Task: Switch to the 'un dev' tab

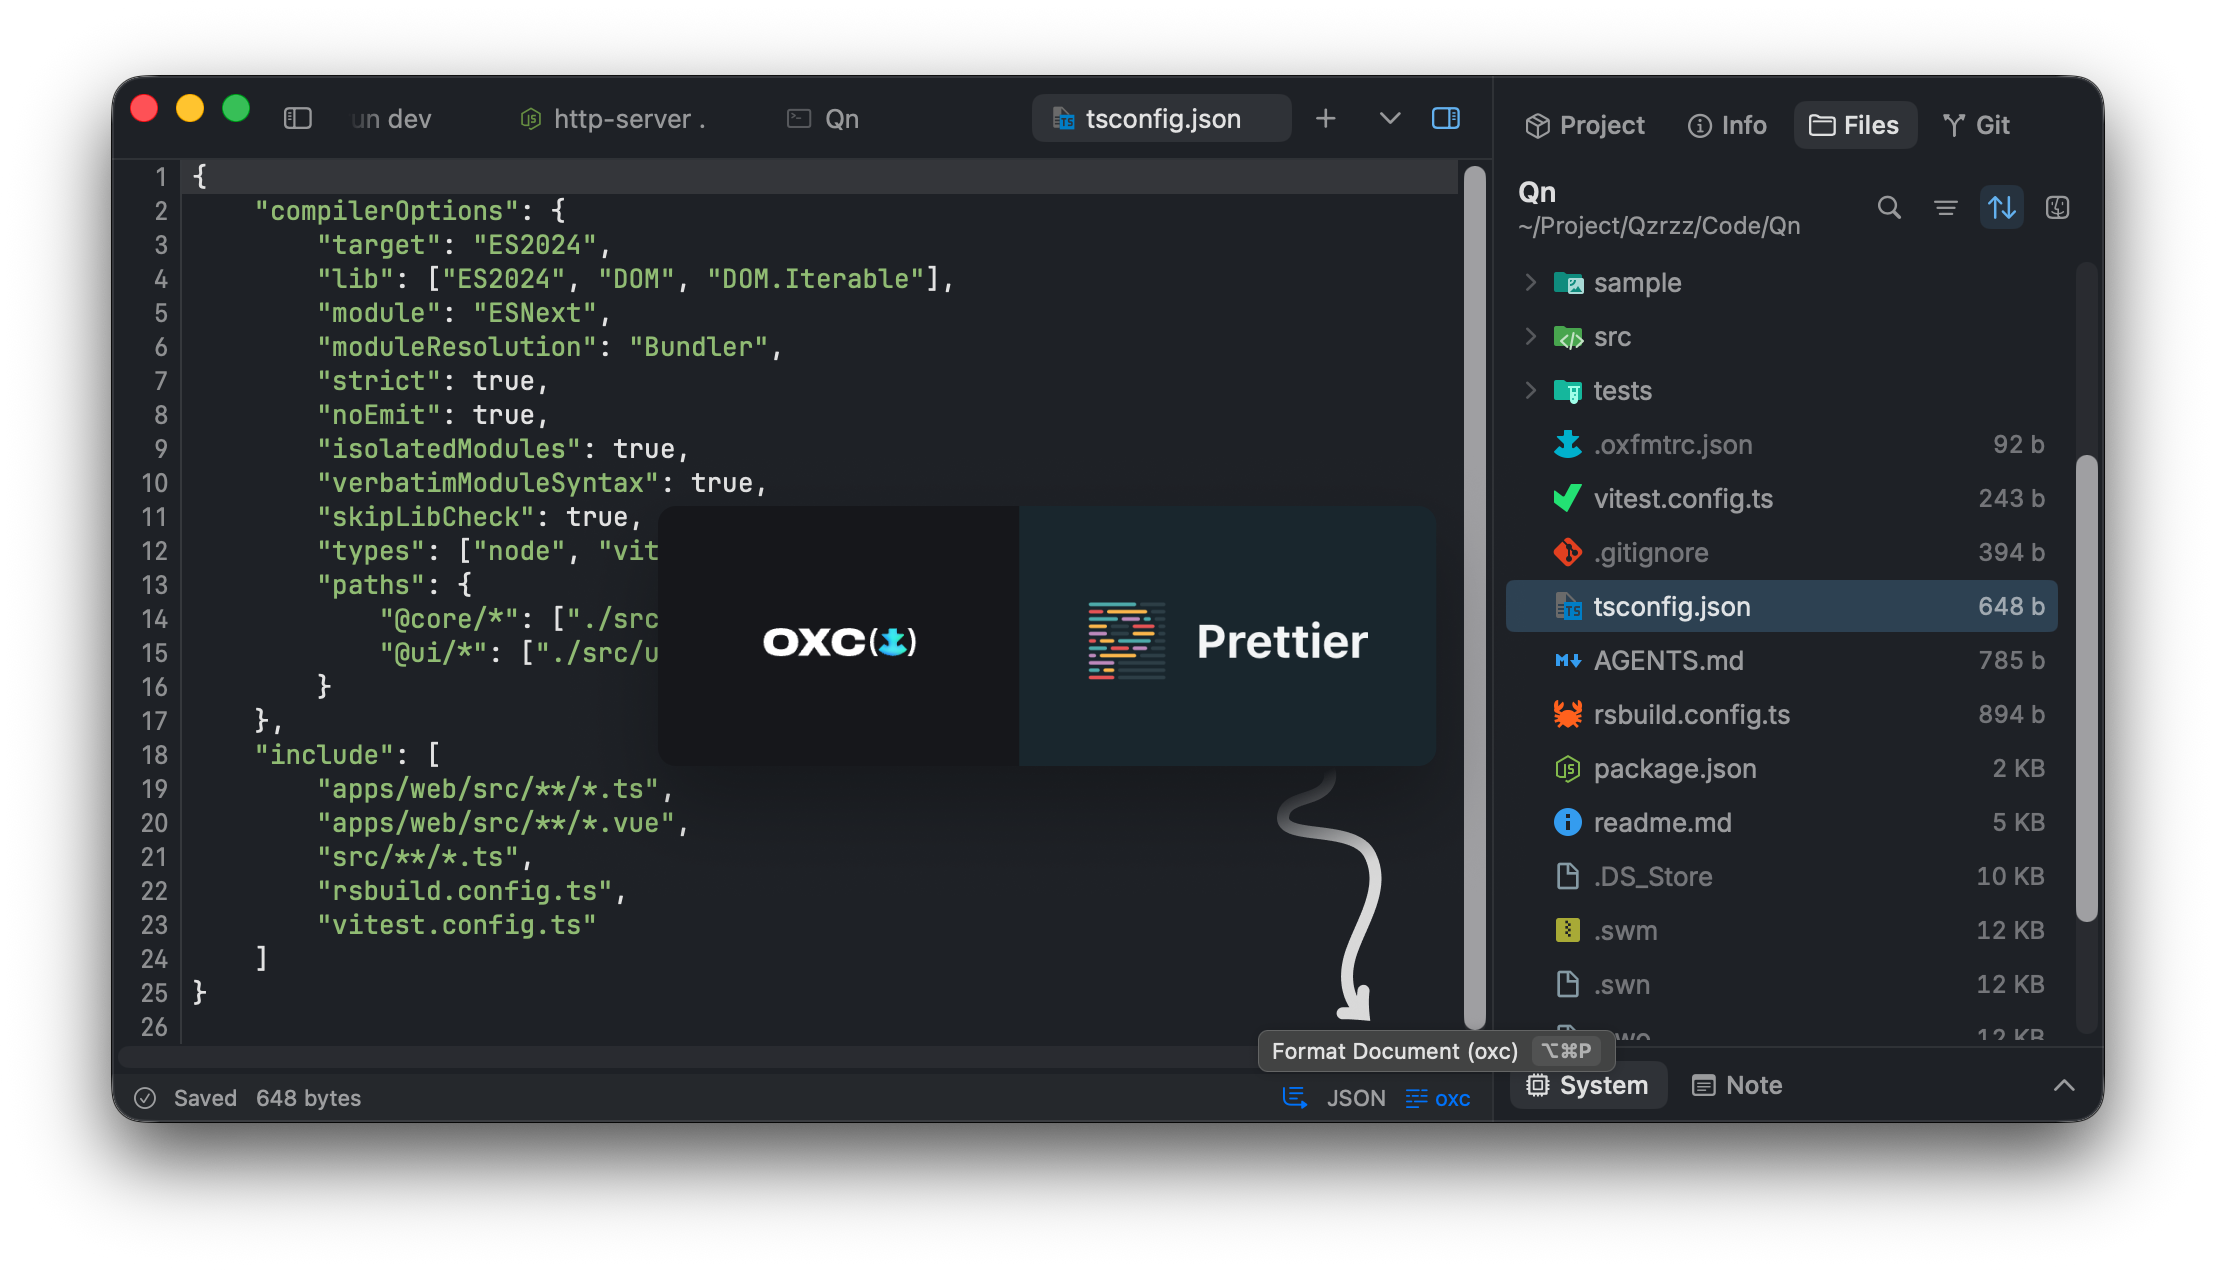Action: coord(392,119)
